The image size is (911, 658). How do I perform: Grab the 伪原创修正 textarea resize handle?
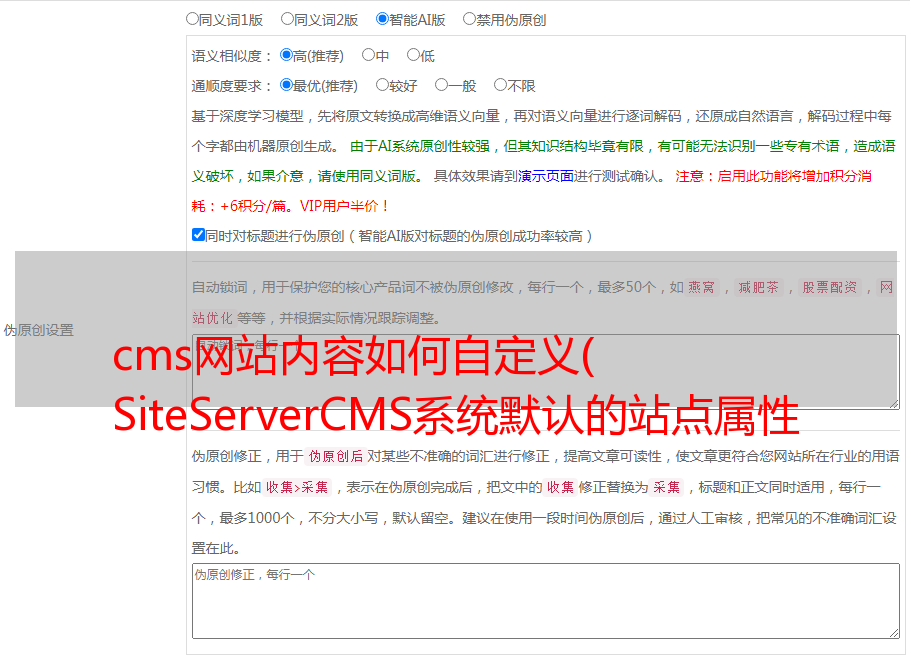coord(894,634)
